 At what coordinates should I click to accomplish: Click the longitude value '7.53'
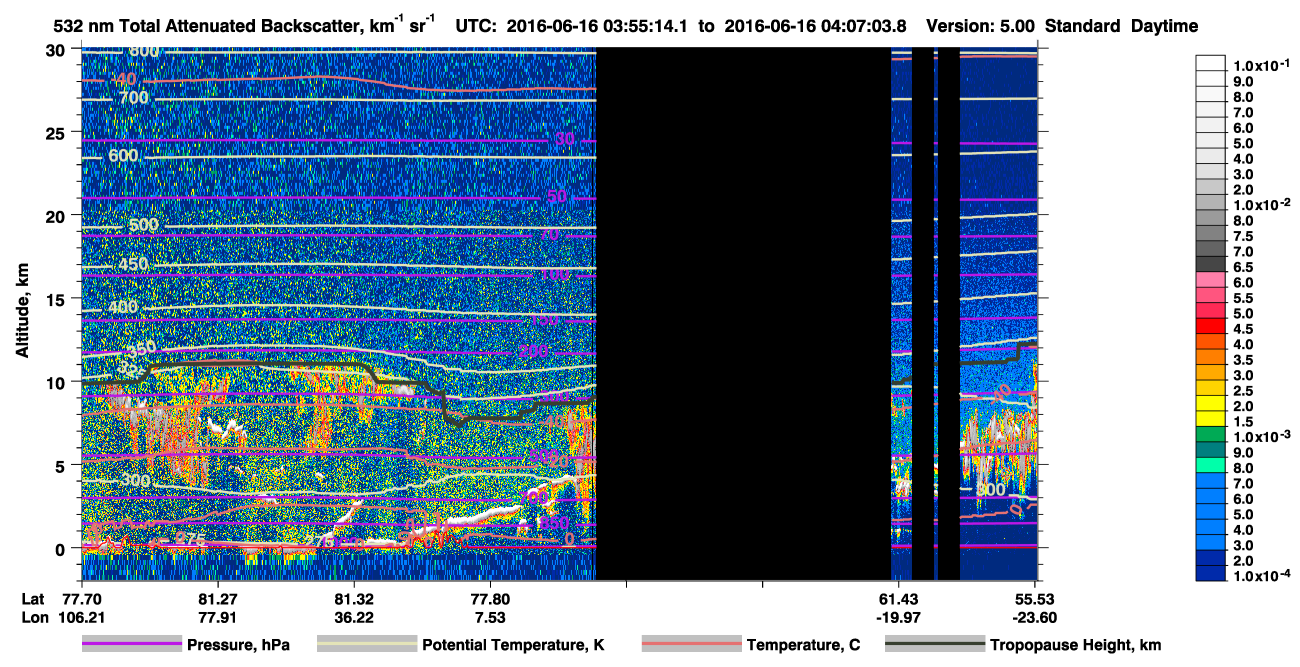(x=489, y=617)
